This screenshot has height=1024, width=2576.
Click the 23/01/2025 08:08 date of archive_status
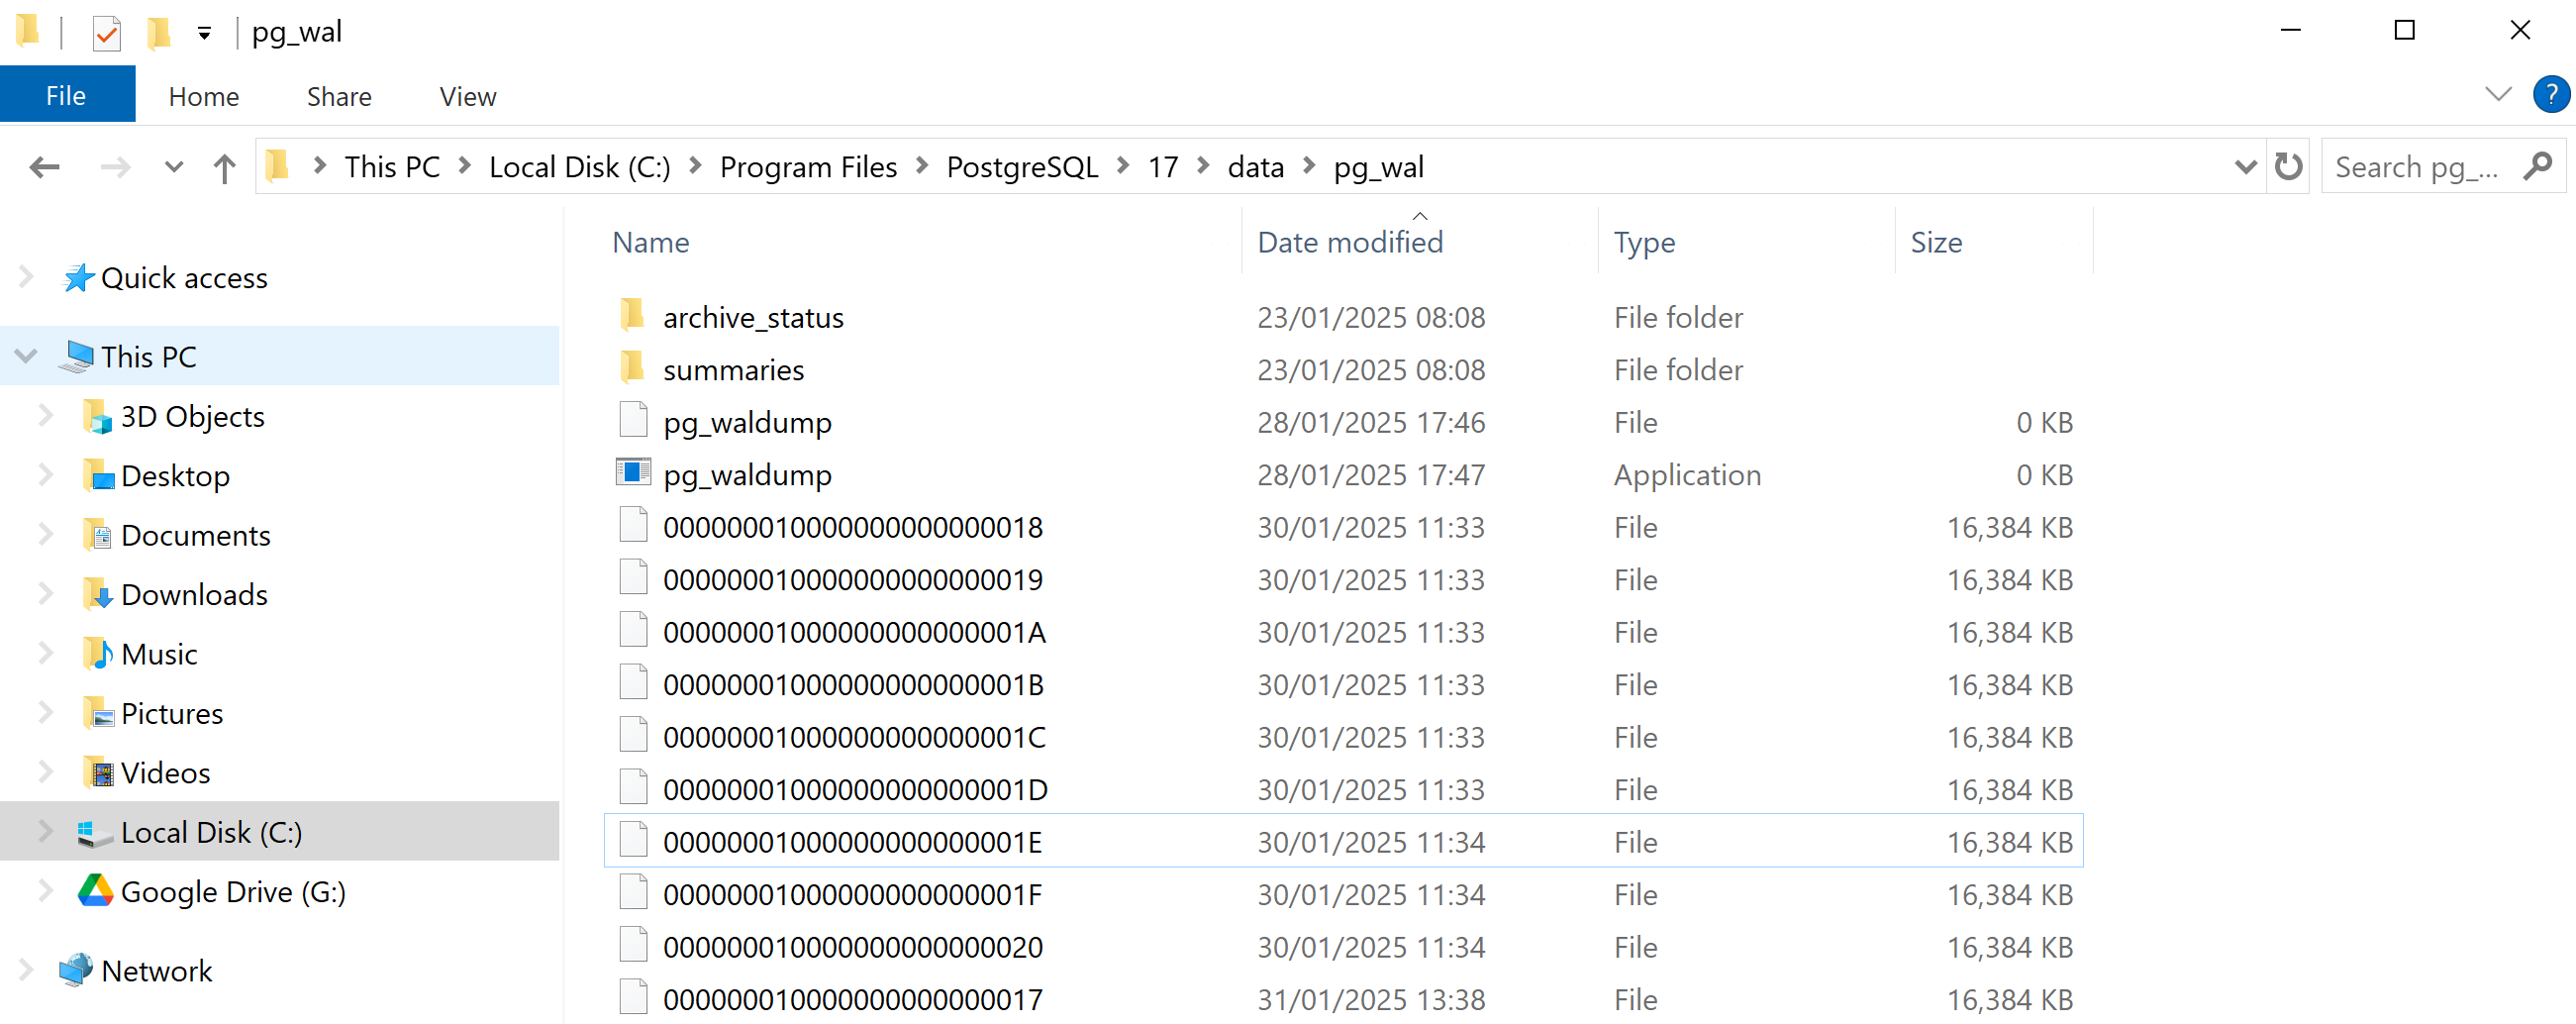click(x=1371, y=317)
